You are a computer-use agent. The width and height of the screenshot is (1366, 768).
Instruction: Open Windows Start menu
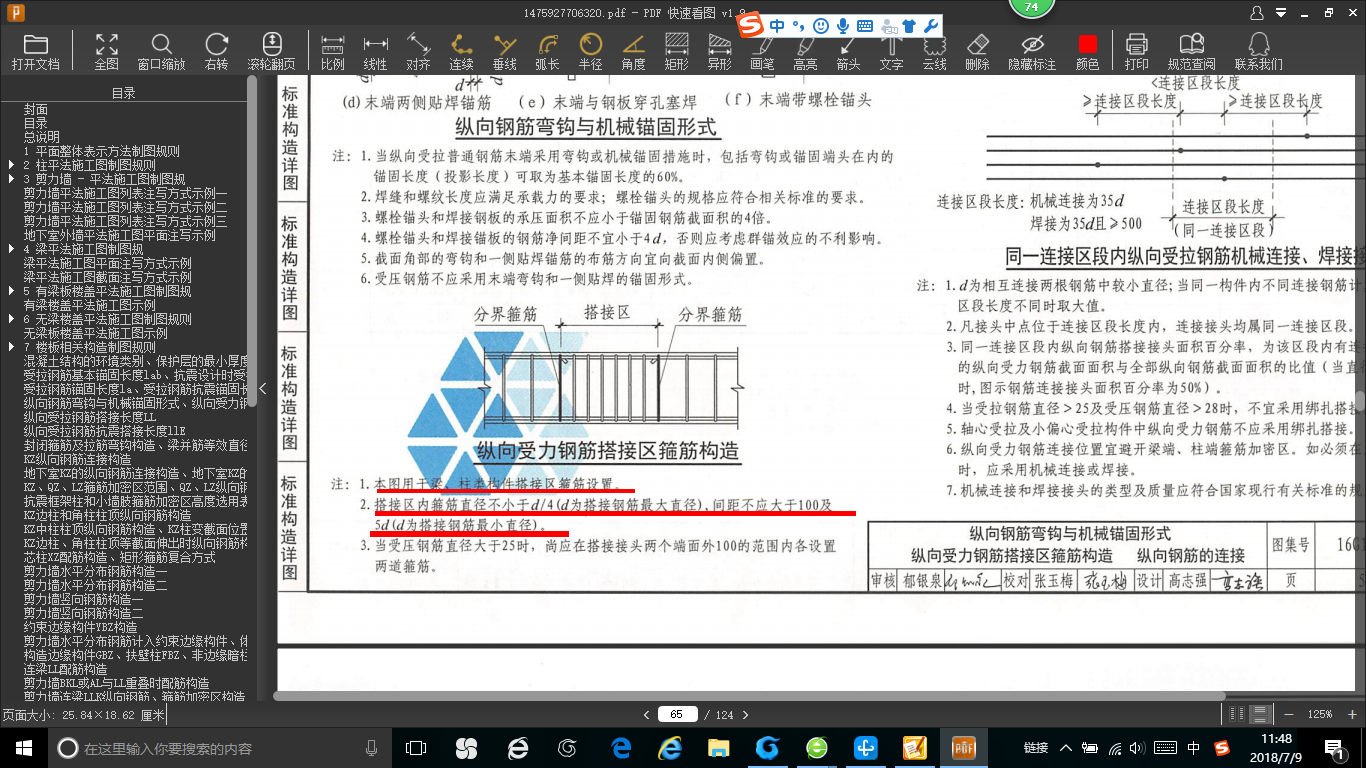[23, 747]
